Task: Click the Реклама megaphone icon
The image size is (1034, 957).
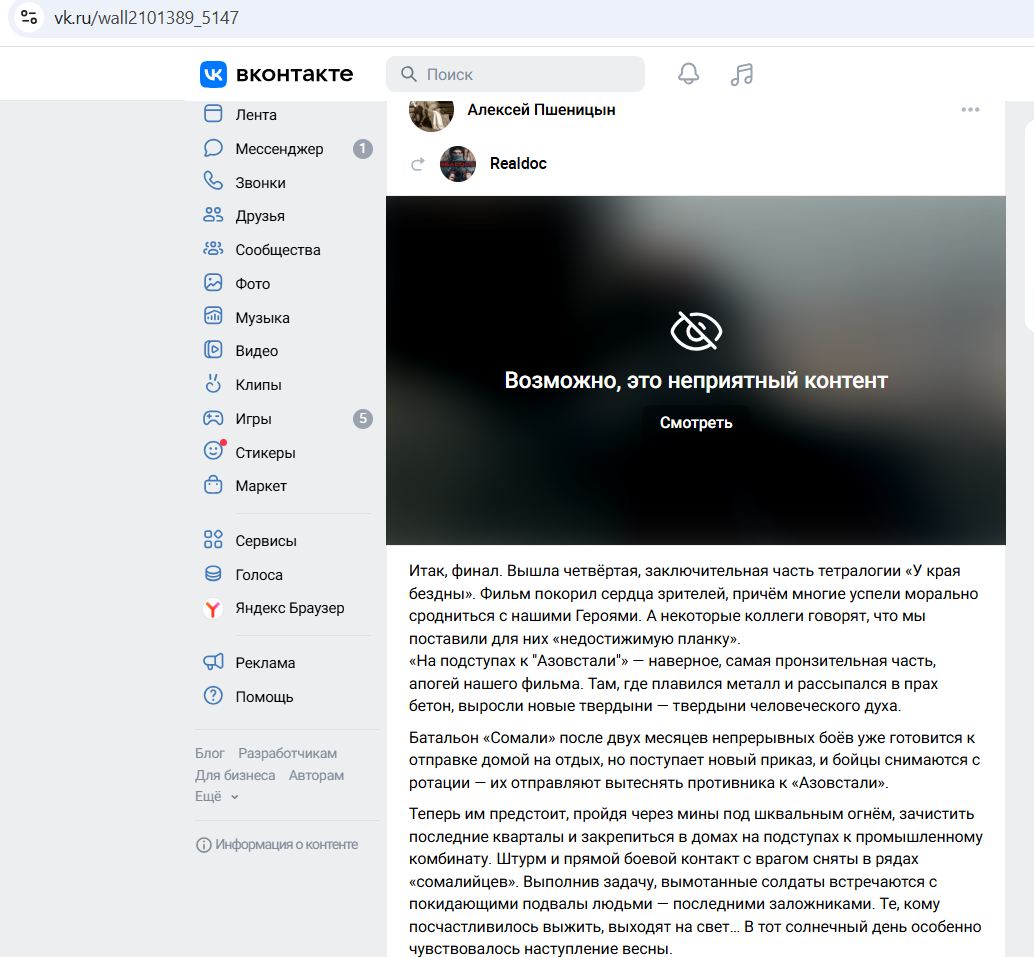Action: pyautogui.click(x=213, y=662)
